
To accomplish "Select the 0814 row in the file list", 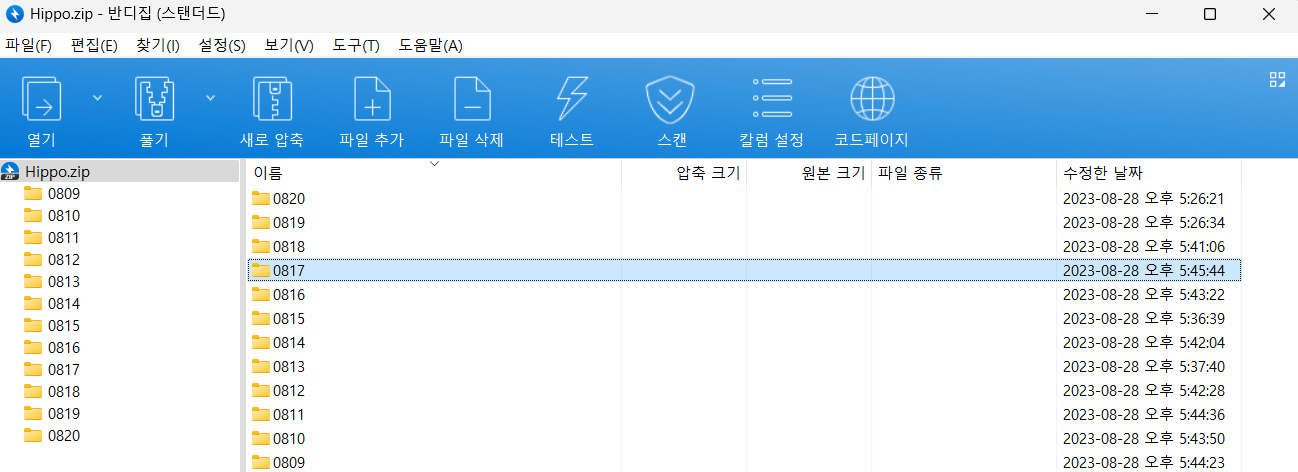I will tap(744, 343).
